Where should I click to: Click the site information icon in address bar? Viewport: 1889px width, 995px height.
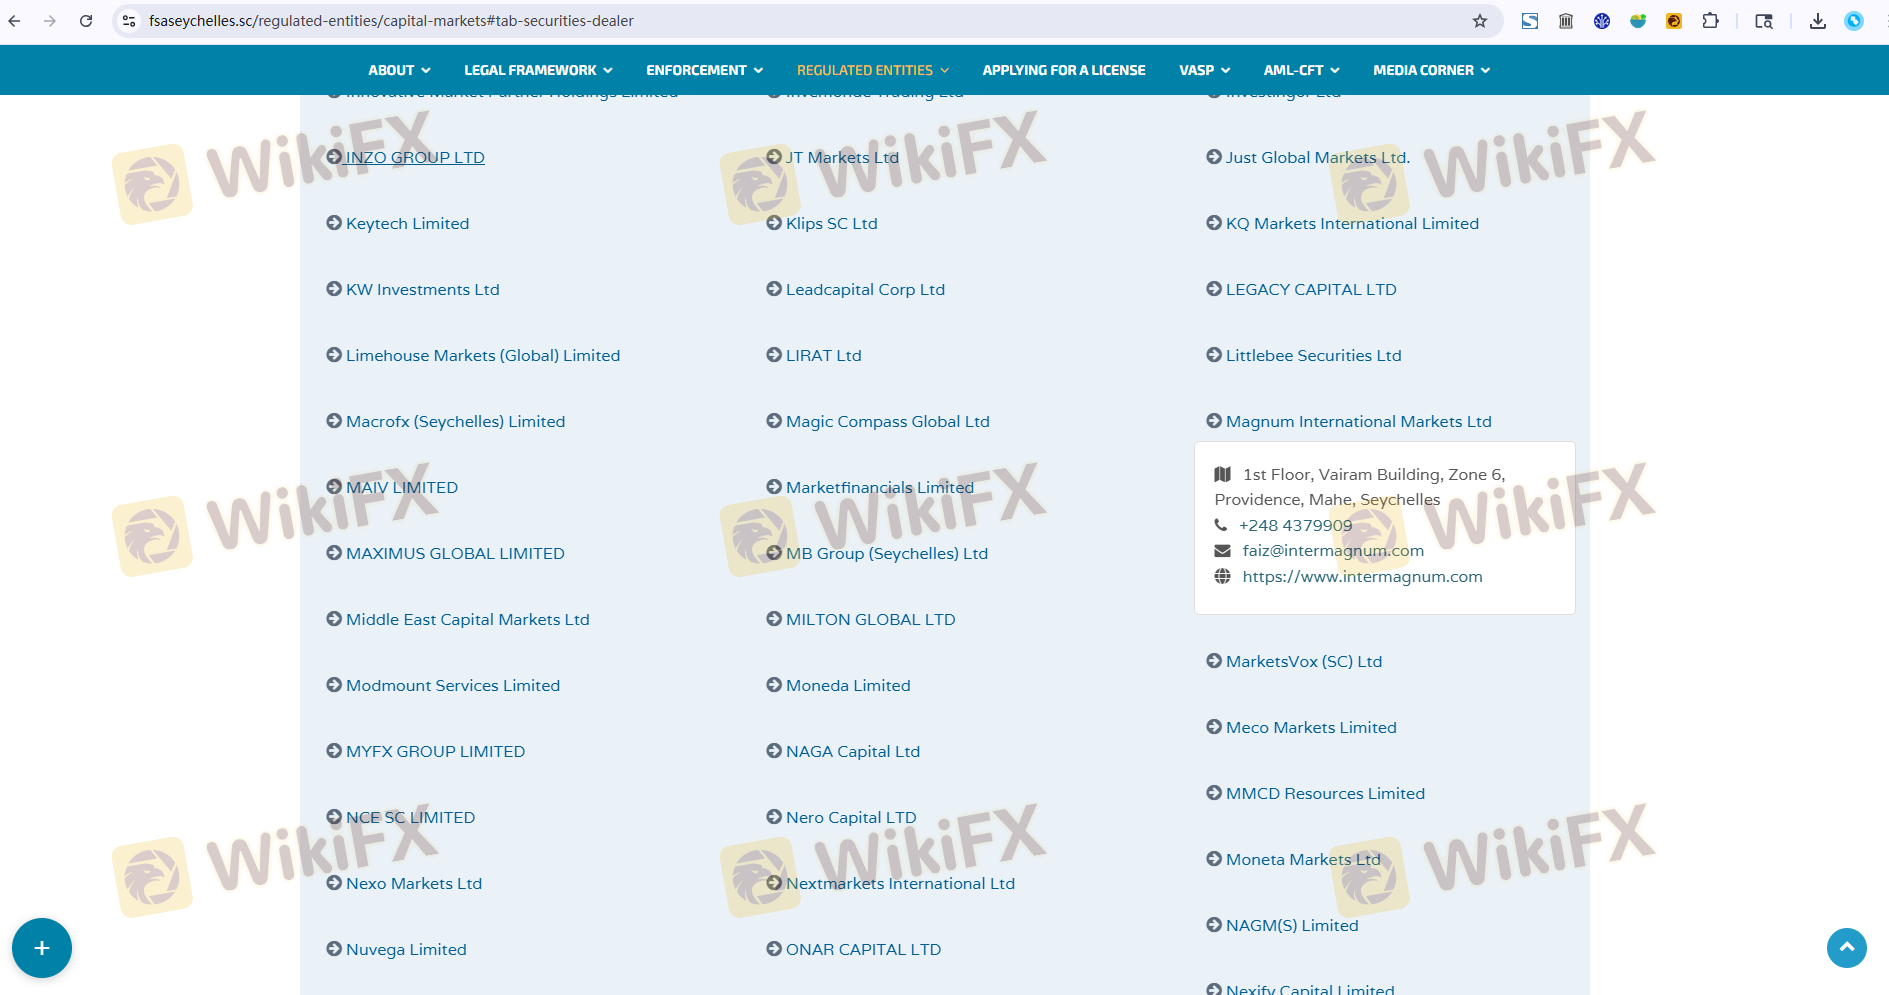pyautogui.click(x=129, y=21)
